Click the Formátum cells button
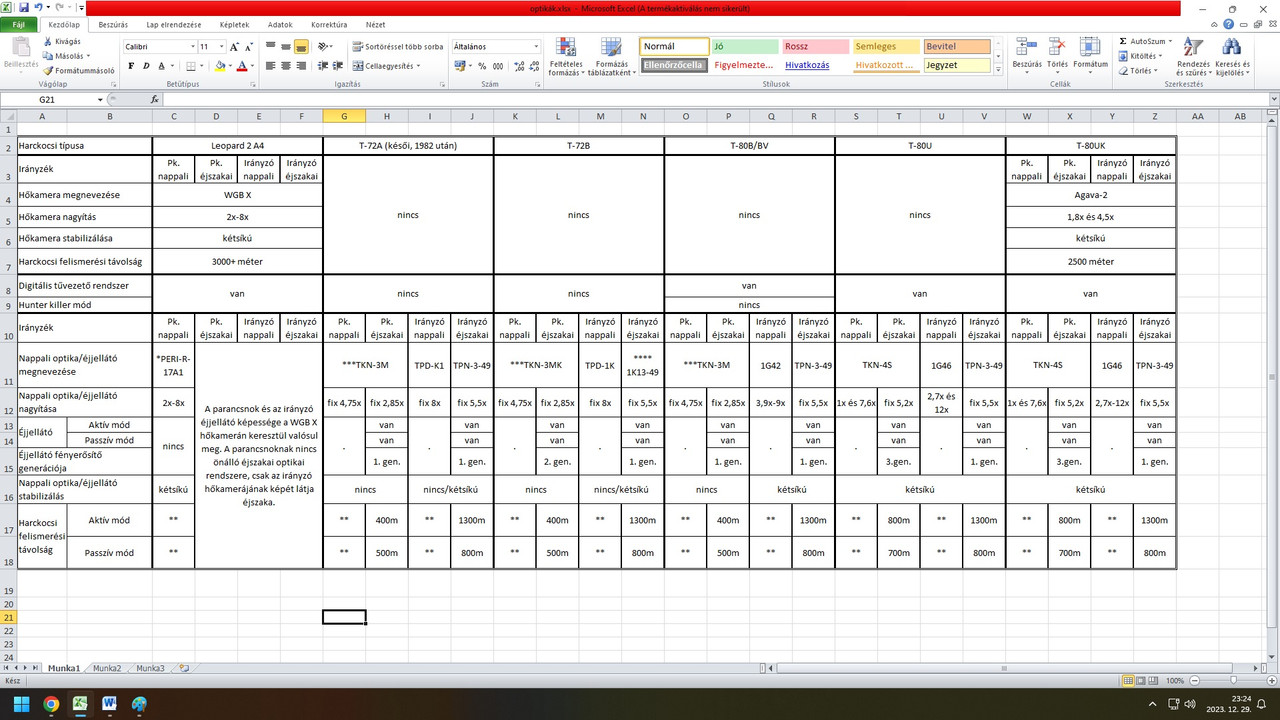Image resolution: width=1280 pixels, height=720 pixels. 1090,54
